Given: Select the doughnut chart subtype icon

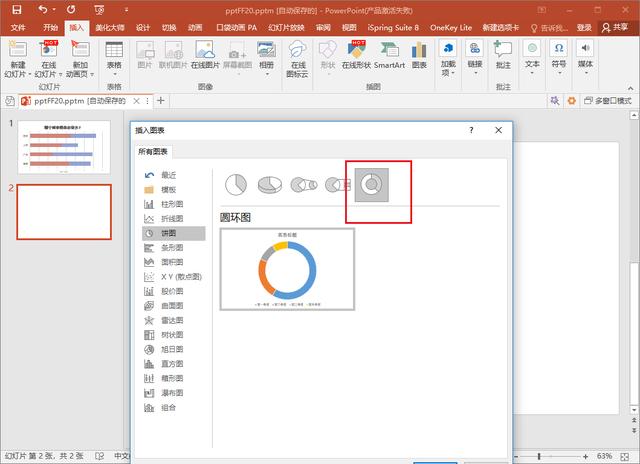Looking at the screenshot, I should pos(369,185).
